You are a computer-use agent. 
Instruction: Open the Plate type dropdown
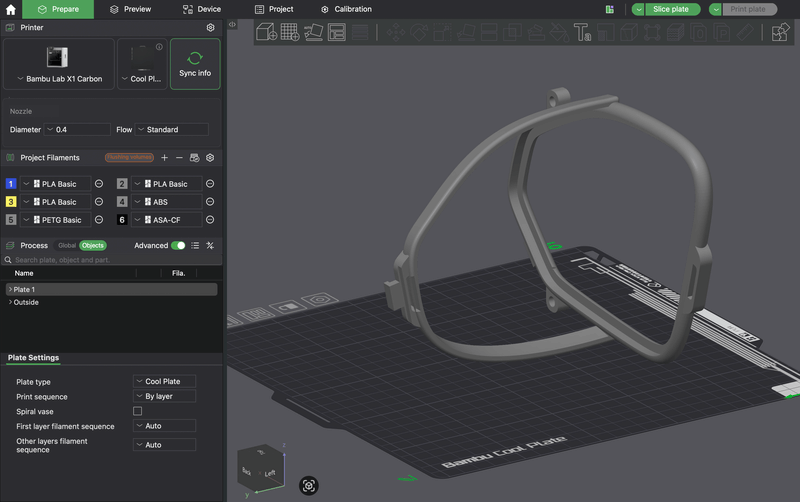pos(165,382)
